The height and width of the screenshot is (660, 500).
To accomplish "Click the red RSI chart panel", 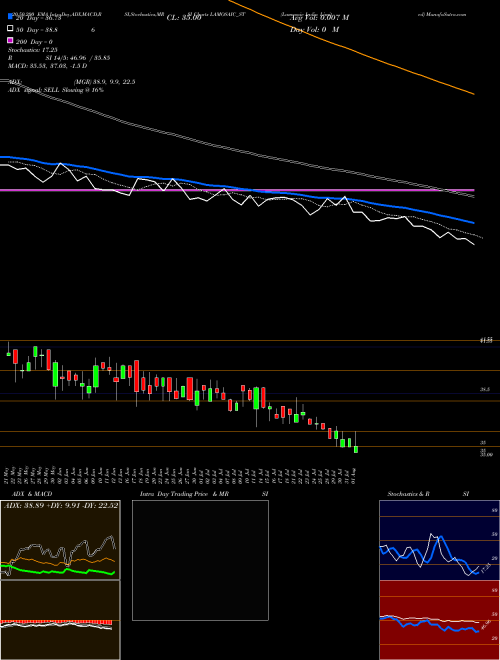I will (x=439, y=620).
